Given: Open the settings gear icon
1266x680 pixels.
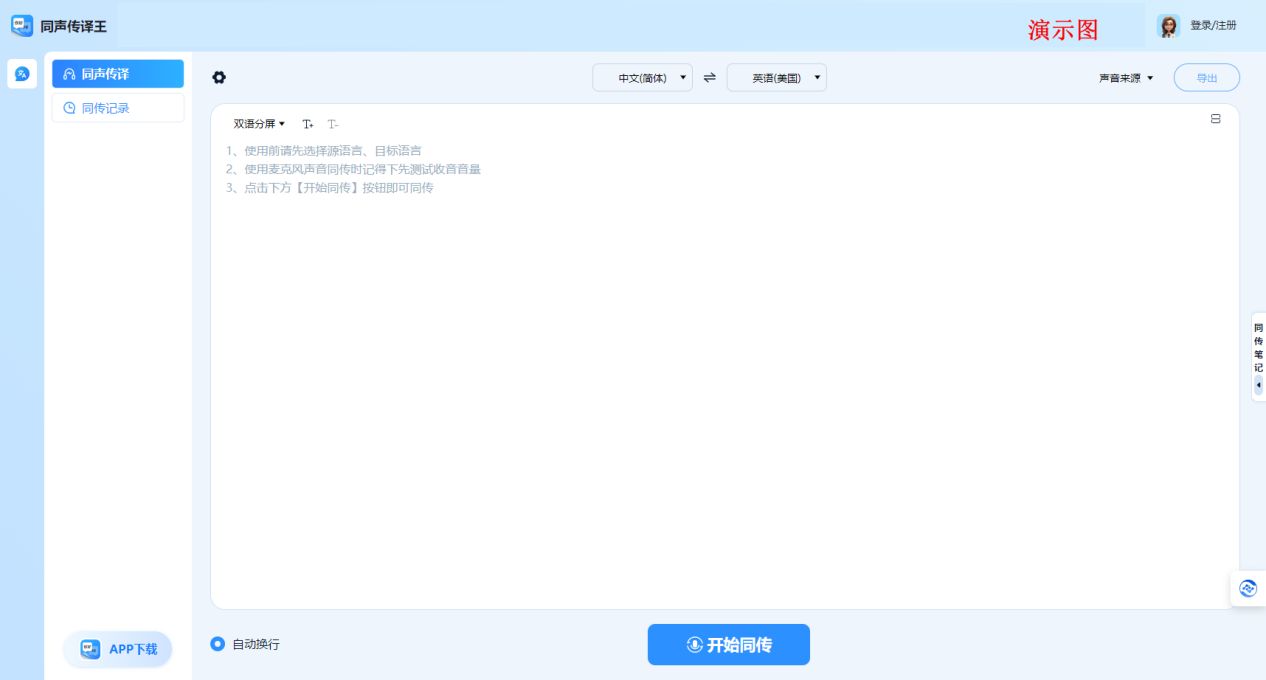Looking at the screenshot, I should click(220, 77).
